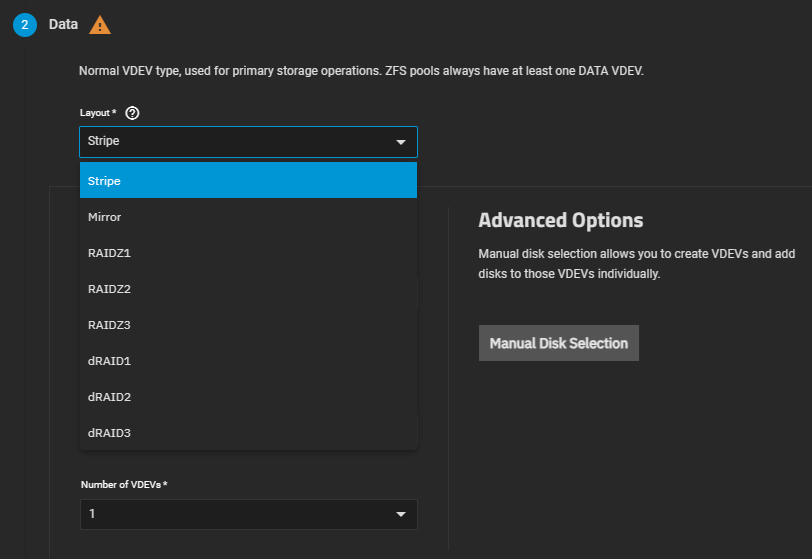Click the step 2 circle badge
This screenshot has width=812, height=559.
pyautogui.click(x=25, y=25)
